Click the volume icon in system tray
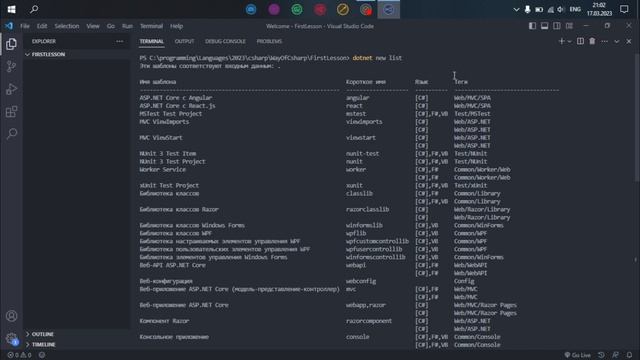 (x=561, y=9)
